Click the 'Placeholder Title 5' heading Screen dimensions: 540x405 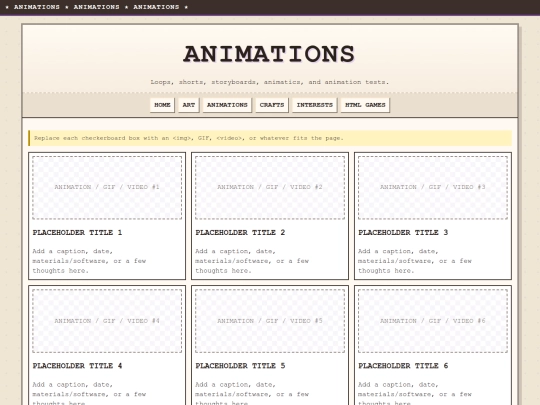(x=240, y=366)
